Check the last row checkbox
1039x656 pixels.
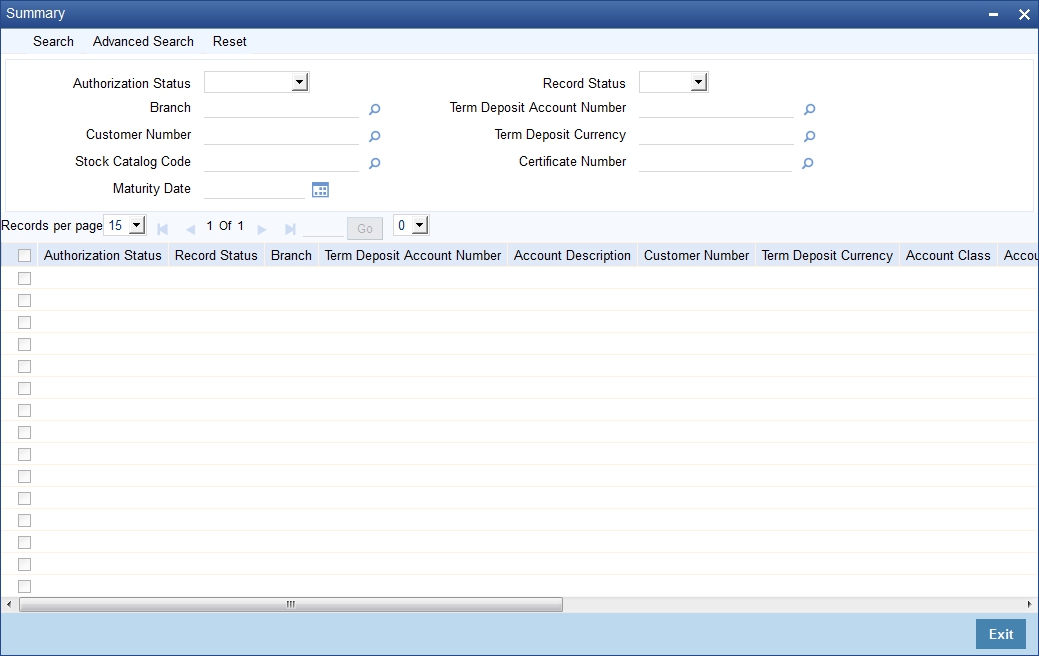[x=25, y=586]
